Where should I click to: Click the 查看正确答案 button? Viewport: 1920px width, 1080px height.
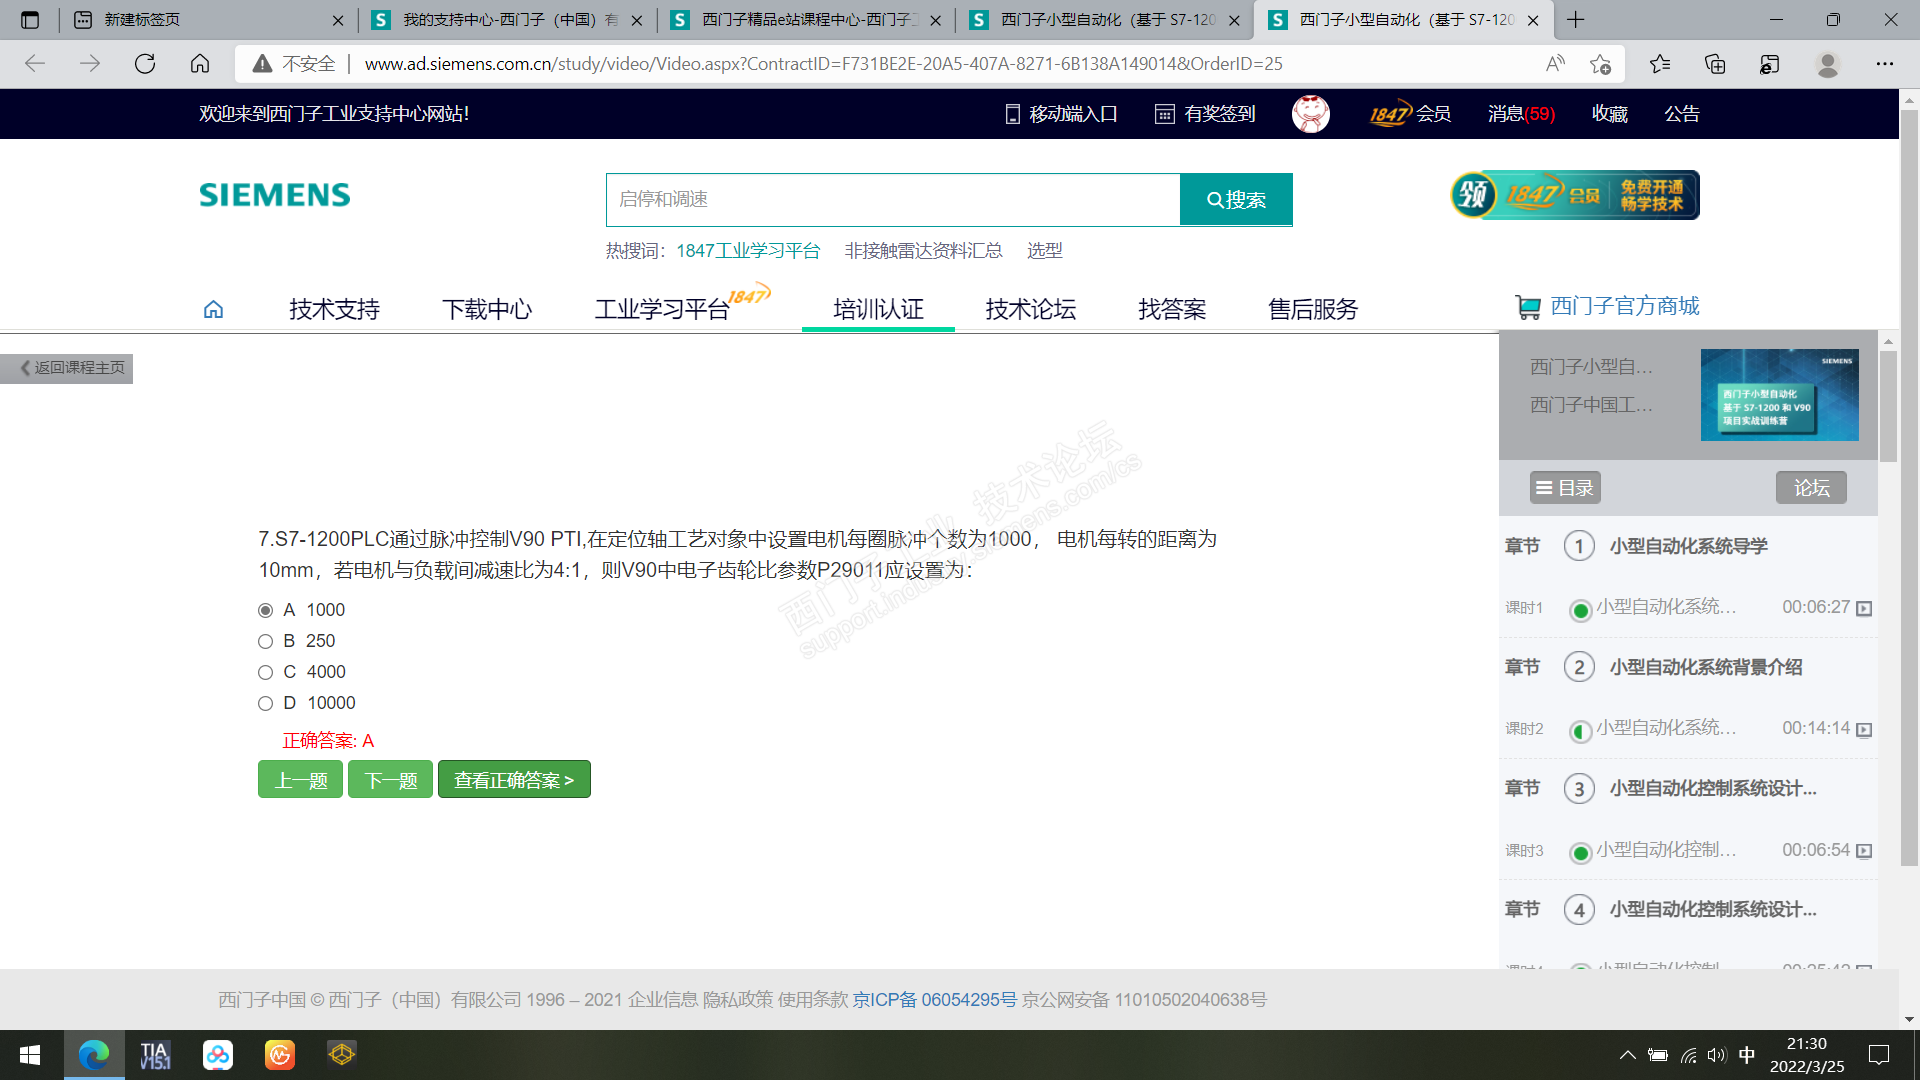[x=514, y=780]
